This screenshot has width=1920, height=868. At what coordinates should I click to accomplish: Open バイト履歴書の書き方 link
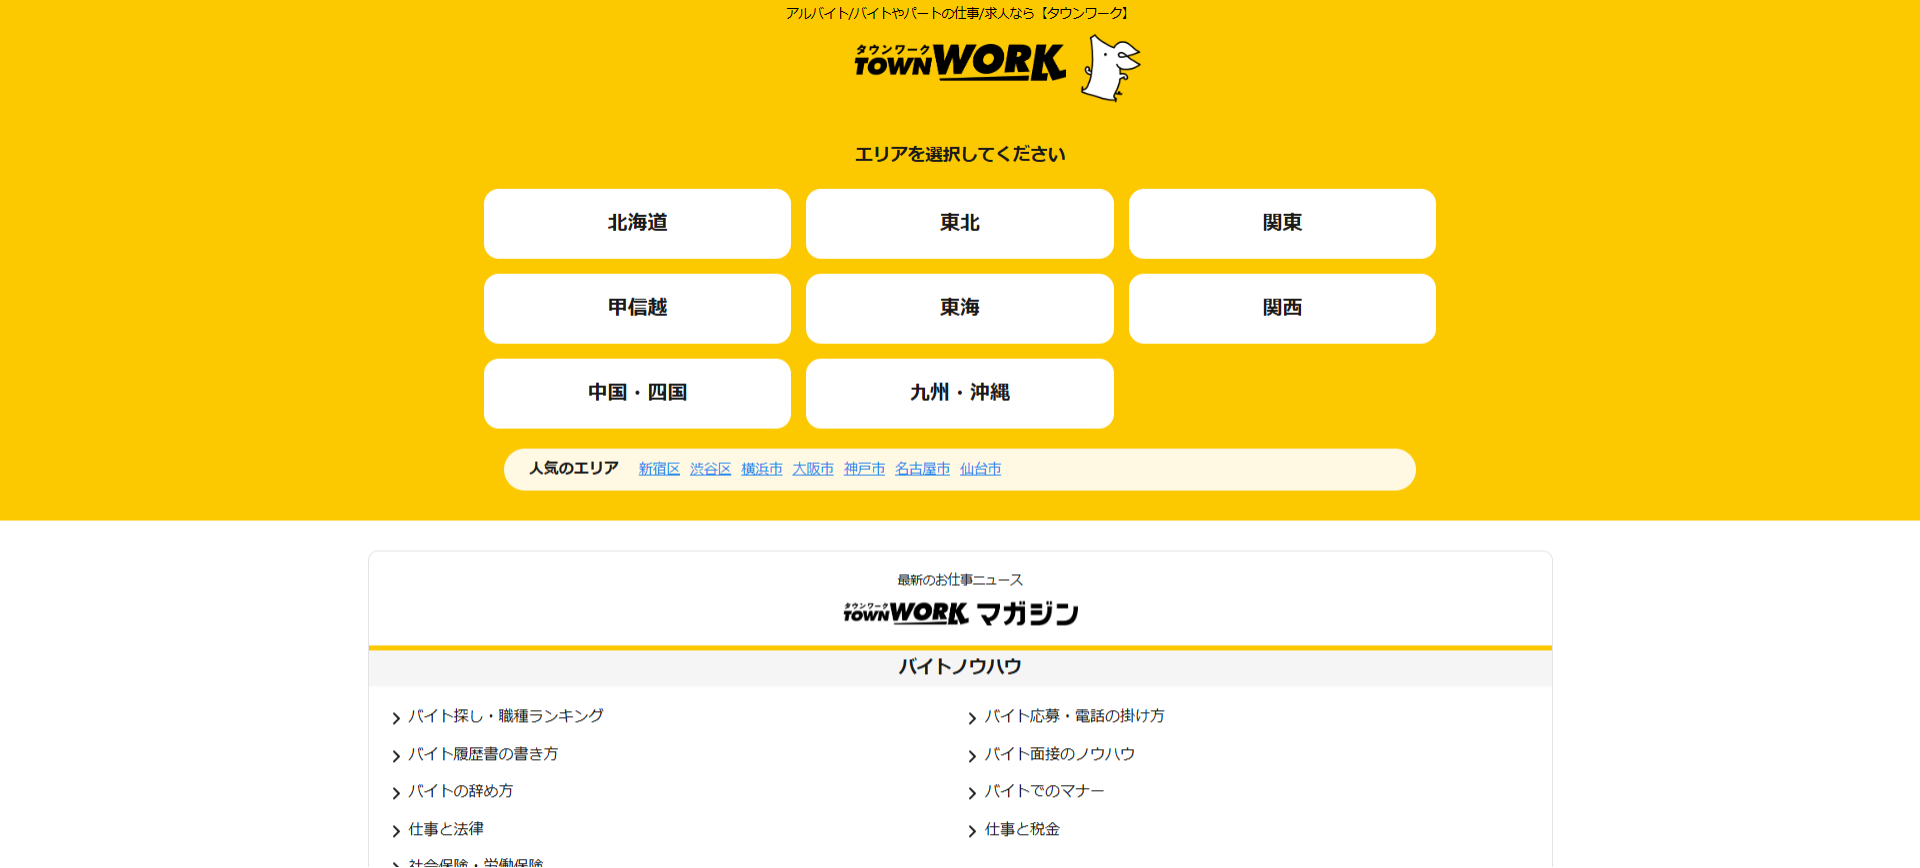point(483,754)
